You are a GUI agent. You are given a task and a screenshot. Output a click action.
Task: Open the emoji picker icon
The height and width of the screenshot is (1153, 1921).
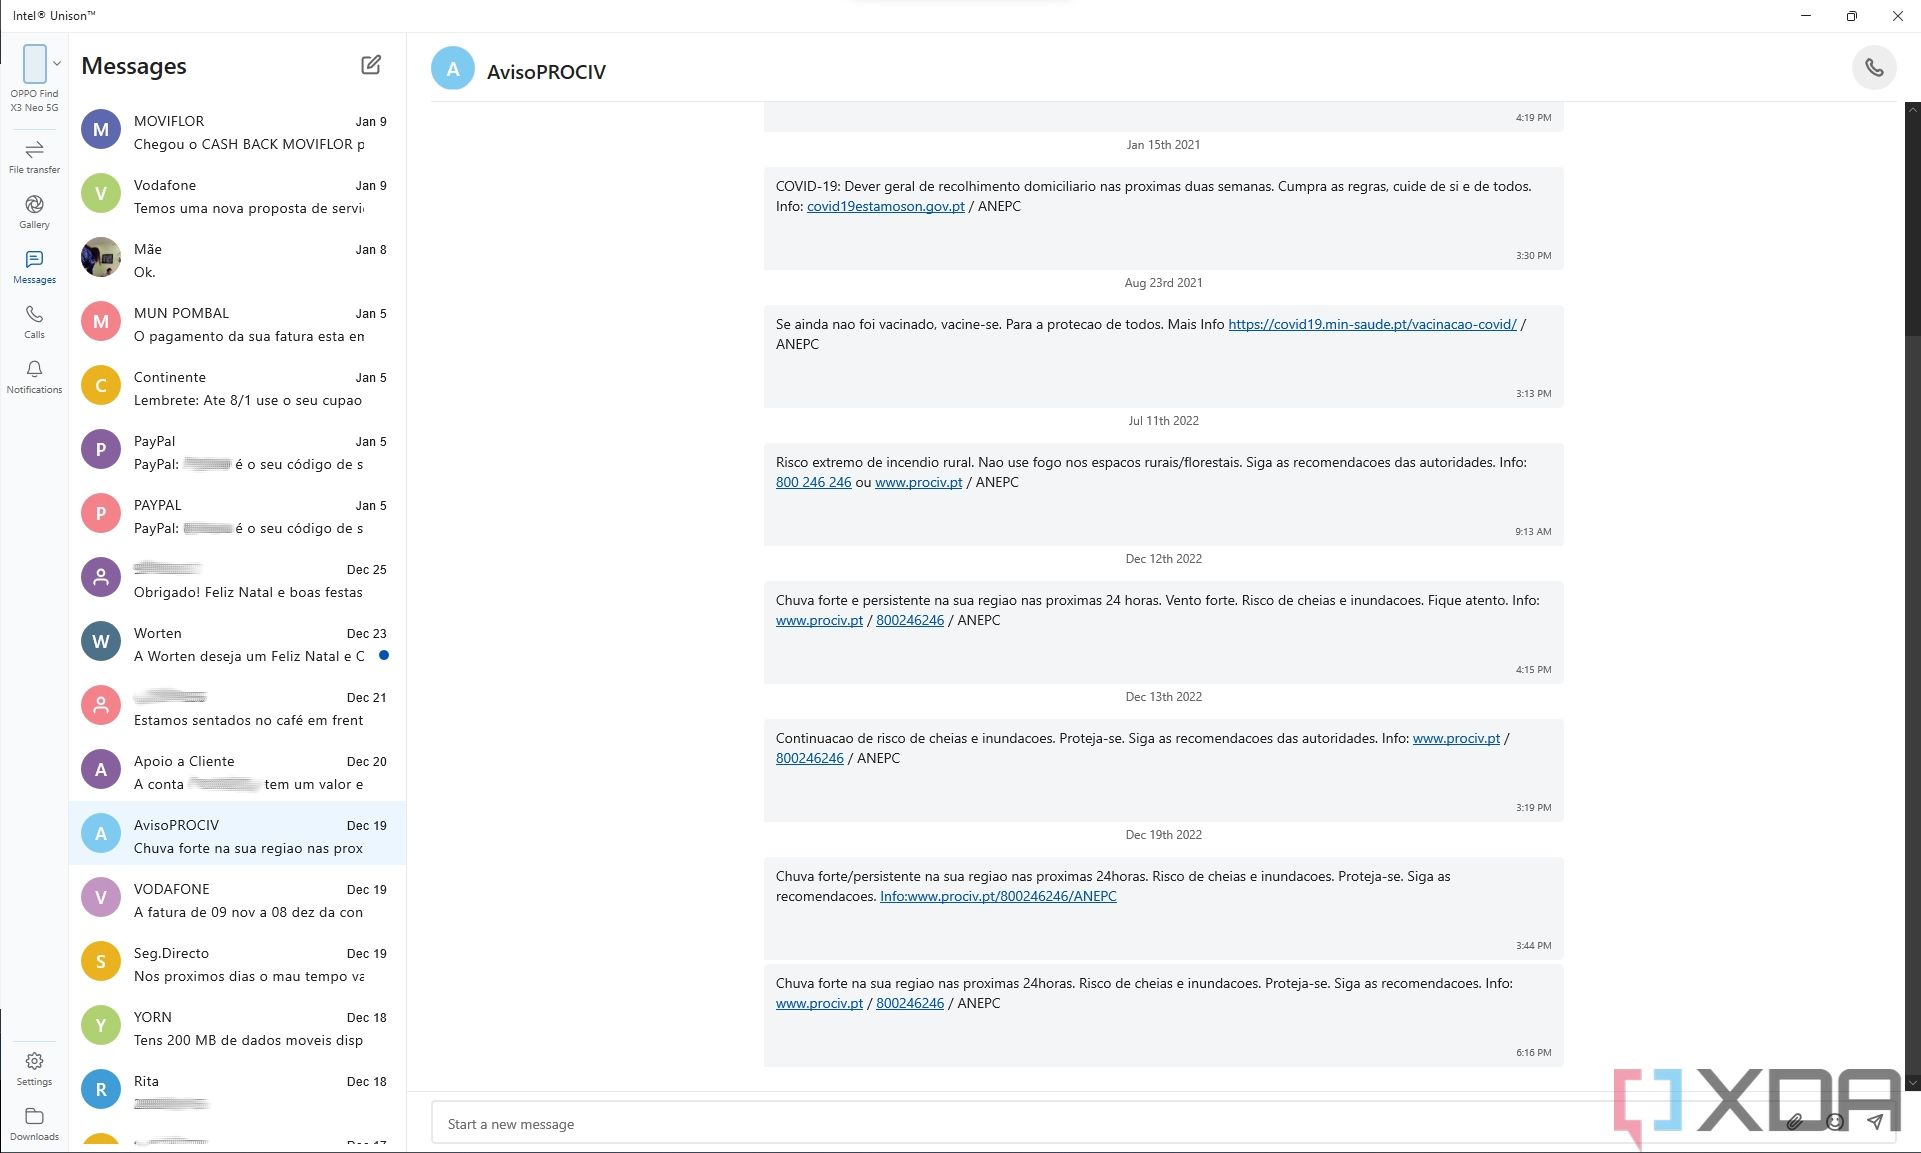pyautogui.click(x=1835, y=1122)
